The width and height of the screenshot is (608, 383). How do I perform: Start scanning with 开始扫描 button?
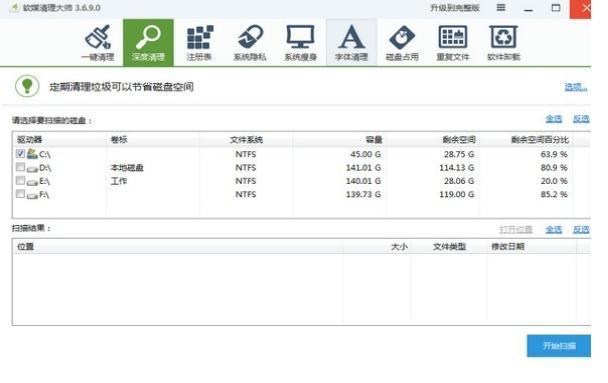point(559,345)
